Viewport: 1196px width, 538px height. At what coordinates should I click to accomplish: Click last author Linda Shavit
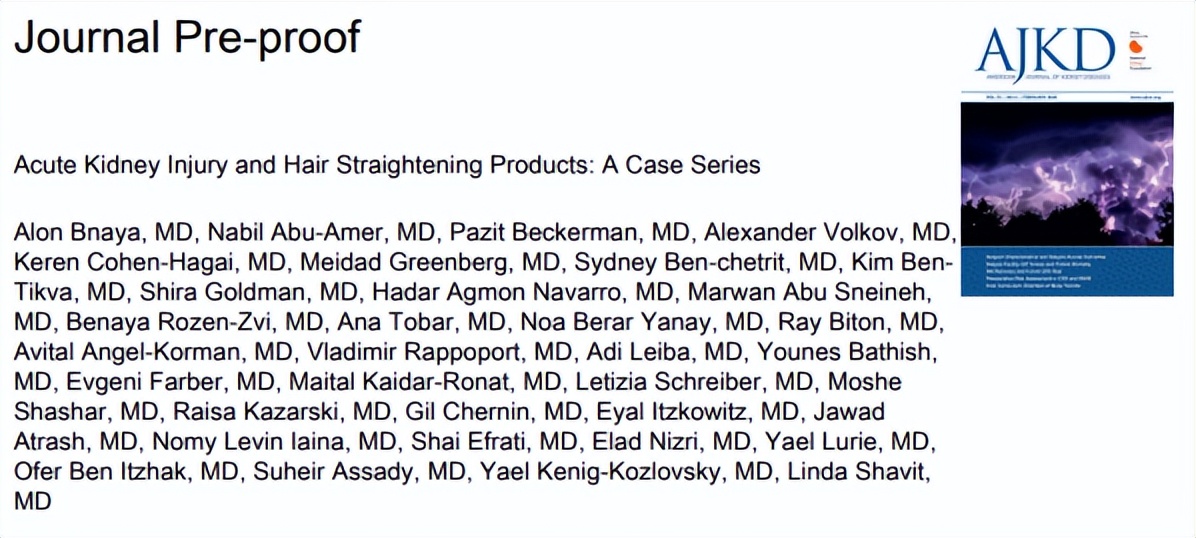[858, 470]
